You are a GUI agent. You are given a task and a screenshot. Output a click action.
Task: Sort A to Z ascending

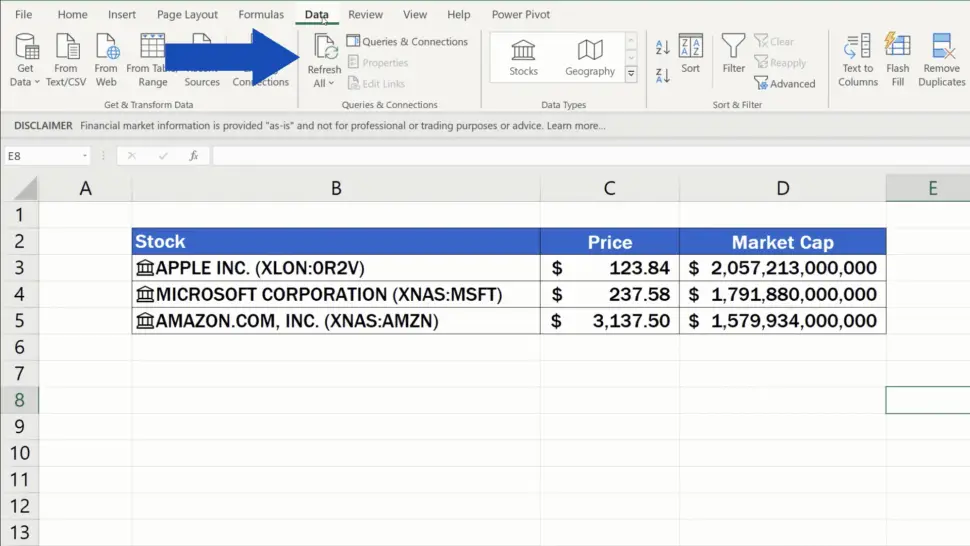[663, 47]
